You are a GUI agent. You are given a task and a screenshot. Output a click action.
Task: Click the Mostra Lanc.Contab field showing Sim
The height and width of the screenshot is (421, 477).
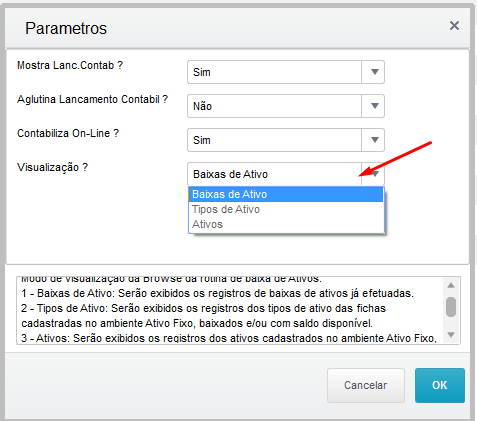click(x=274, y=72)
